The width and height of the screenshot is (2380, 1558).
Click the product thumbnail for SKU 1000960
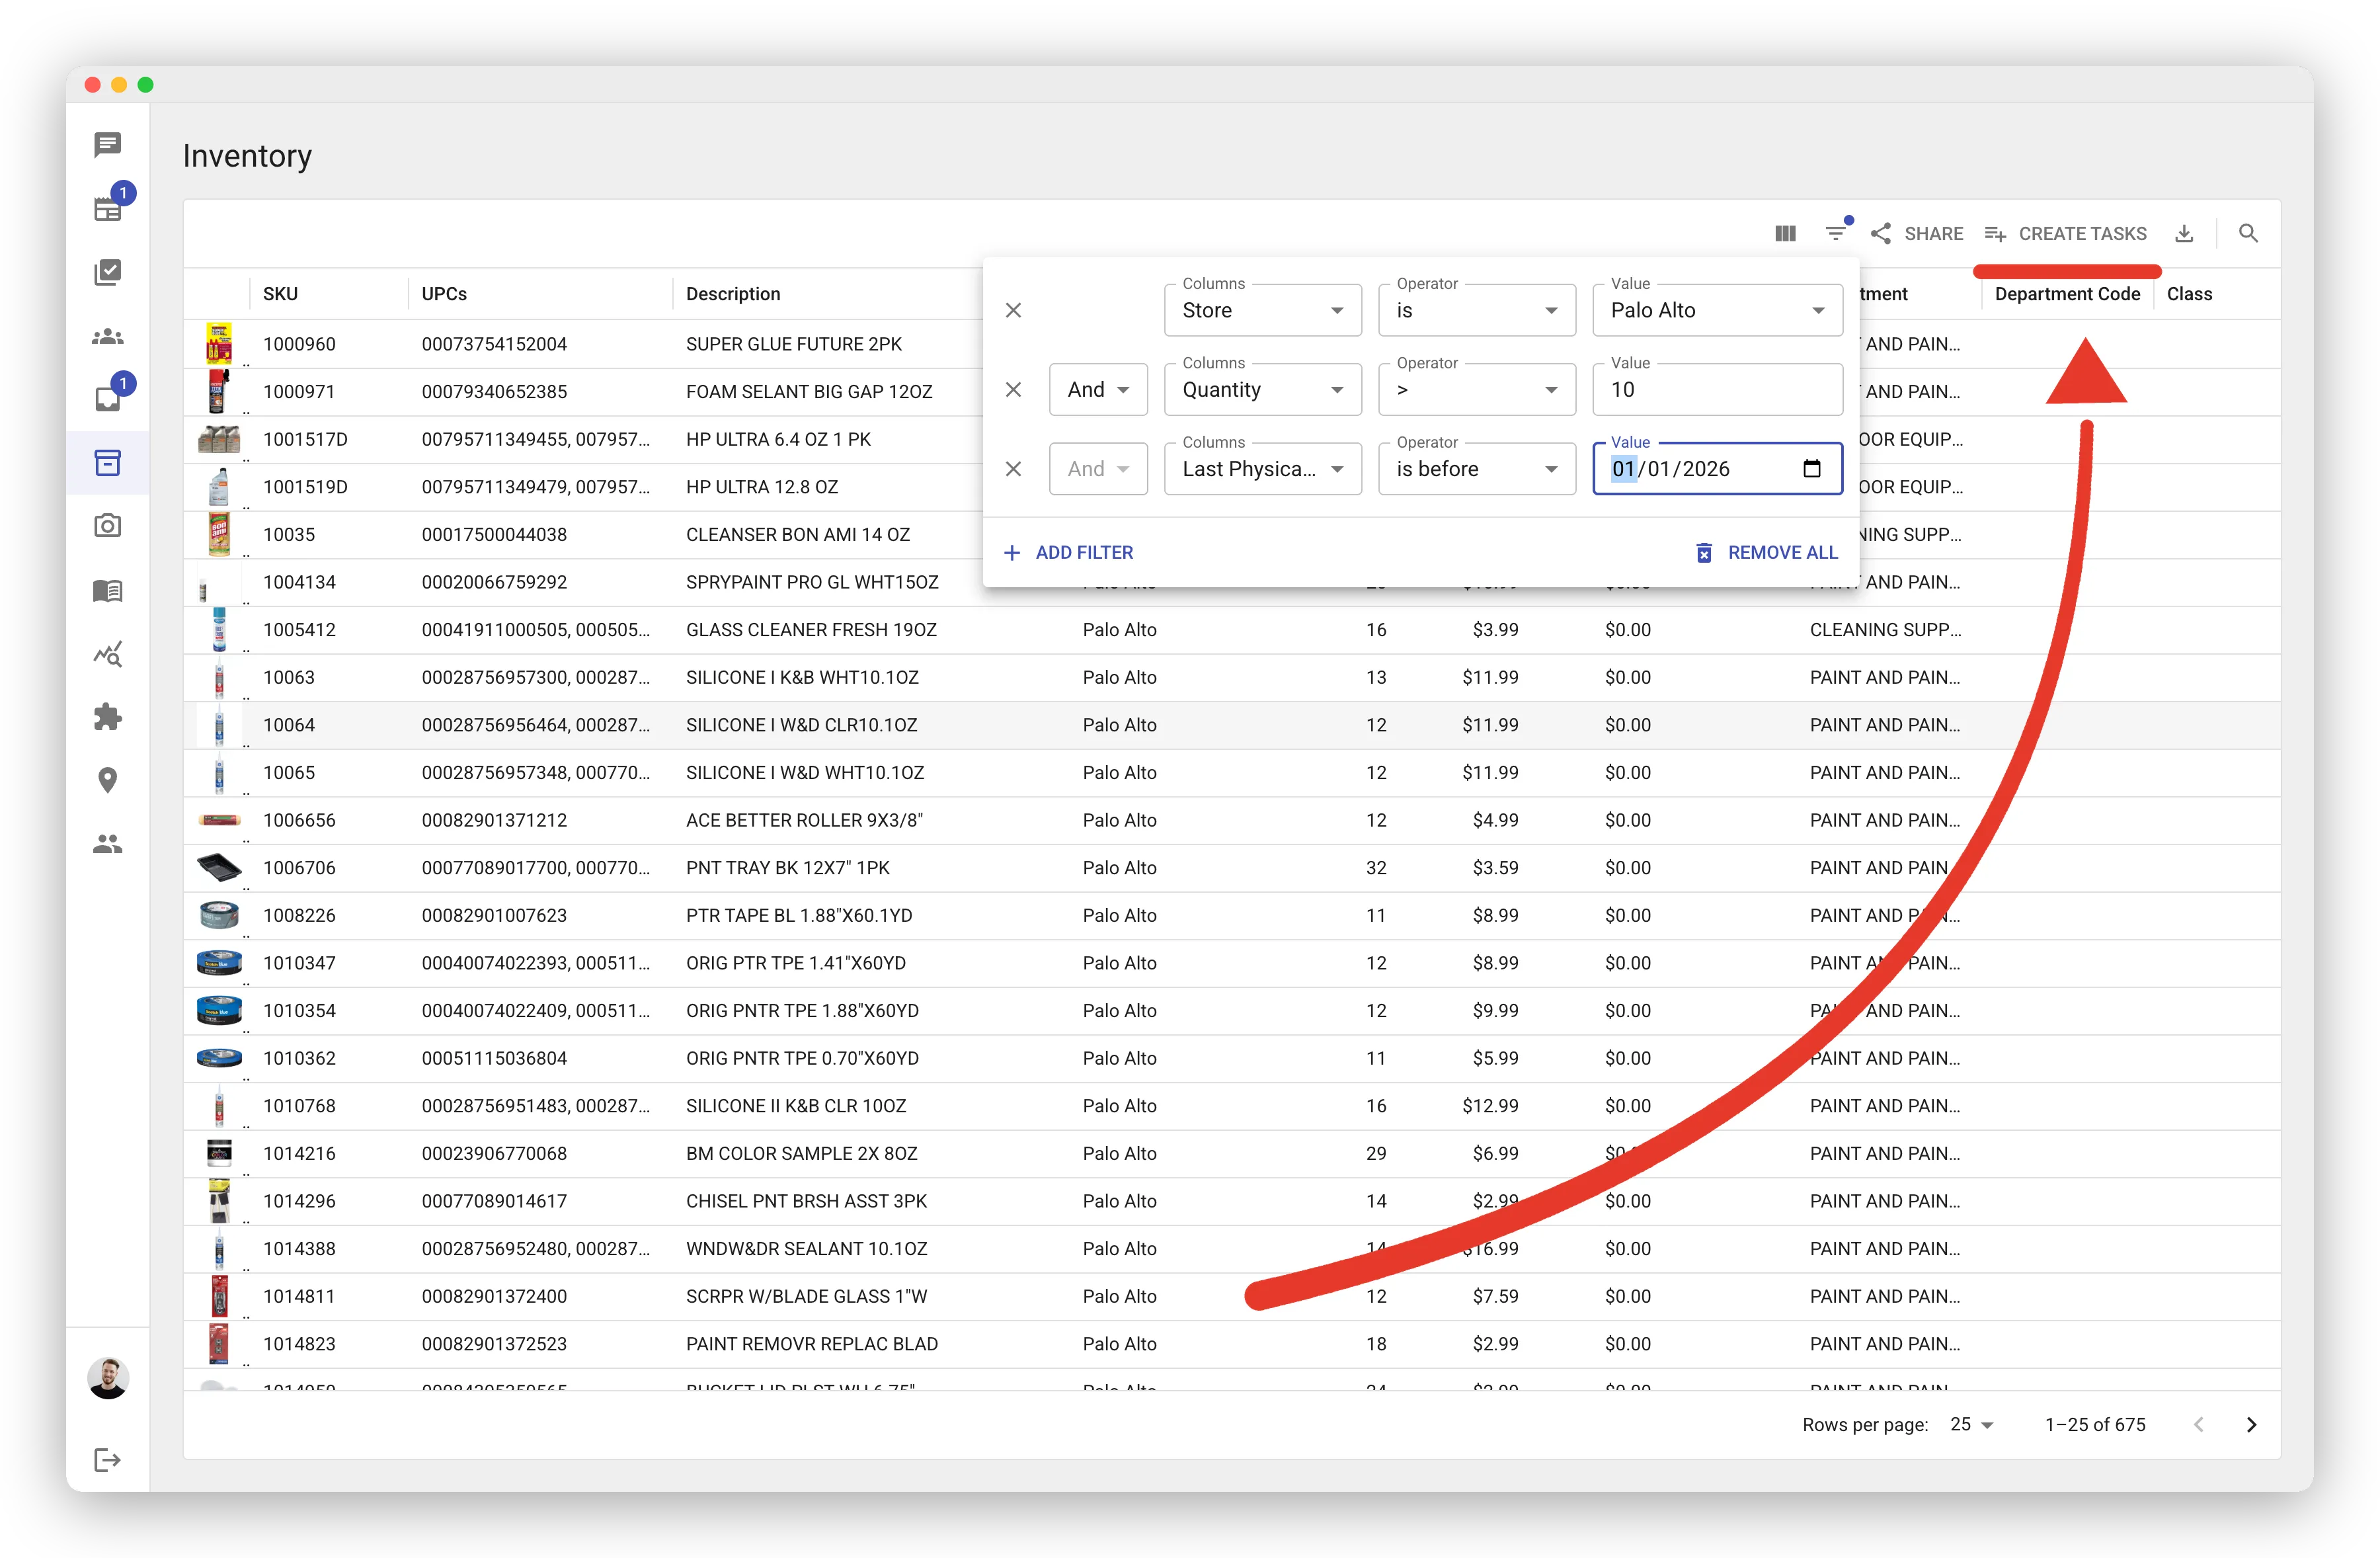[219, 344]
